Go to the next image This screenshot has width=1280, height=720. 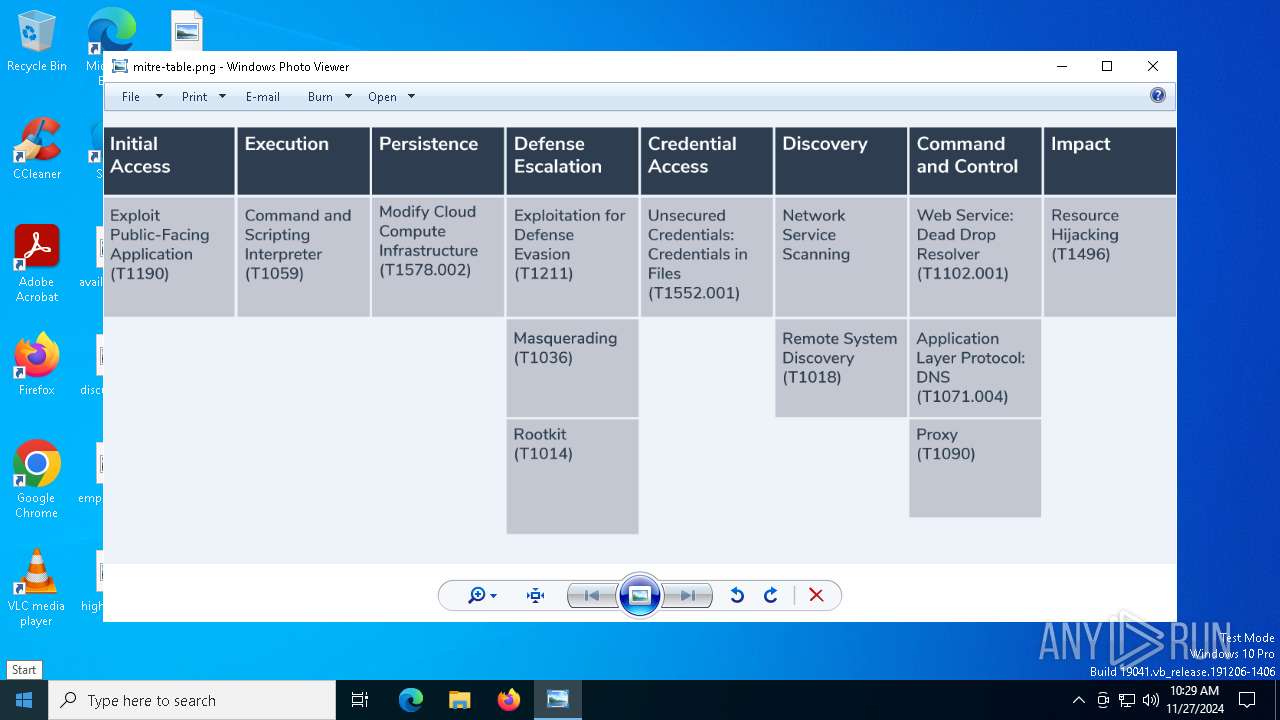pos(688,596)
